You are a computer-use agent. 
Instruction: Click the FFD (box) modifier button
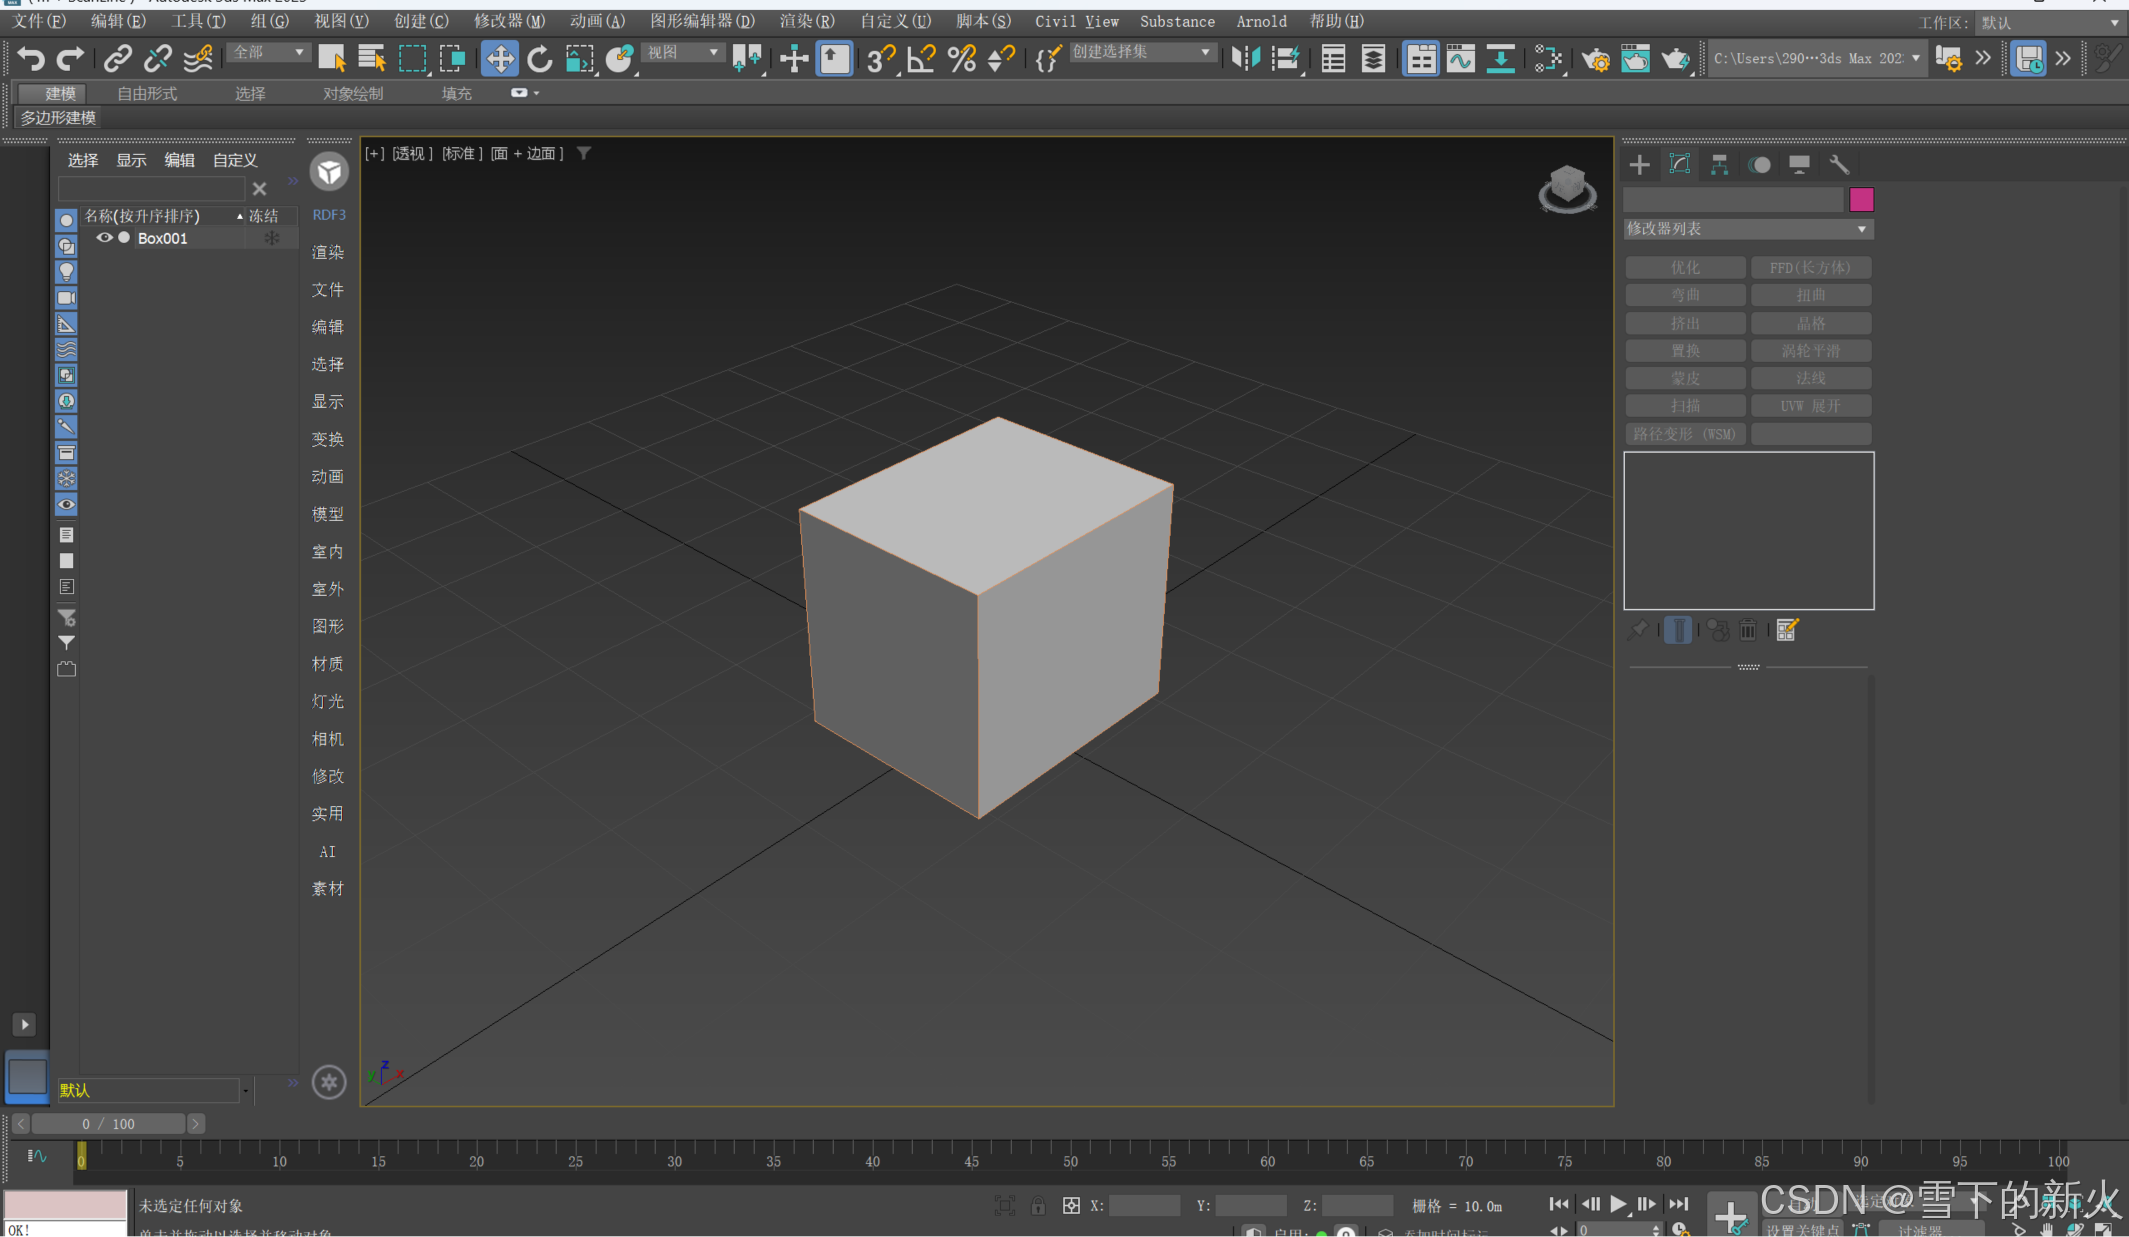(x=1810, y=267)
